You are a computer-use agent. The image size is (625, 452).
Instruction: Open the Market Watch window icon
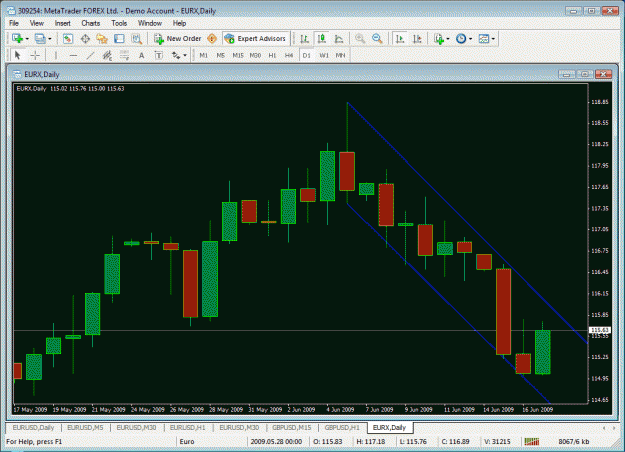click(68, 39)
